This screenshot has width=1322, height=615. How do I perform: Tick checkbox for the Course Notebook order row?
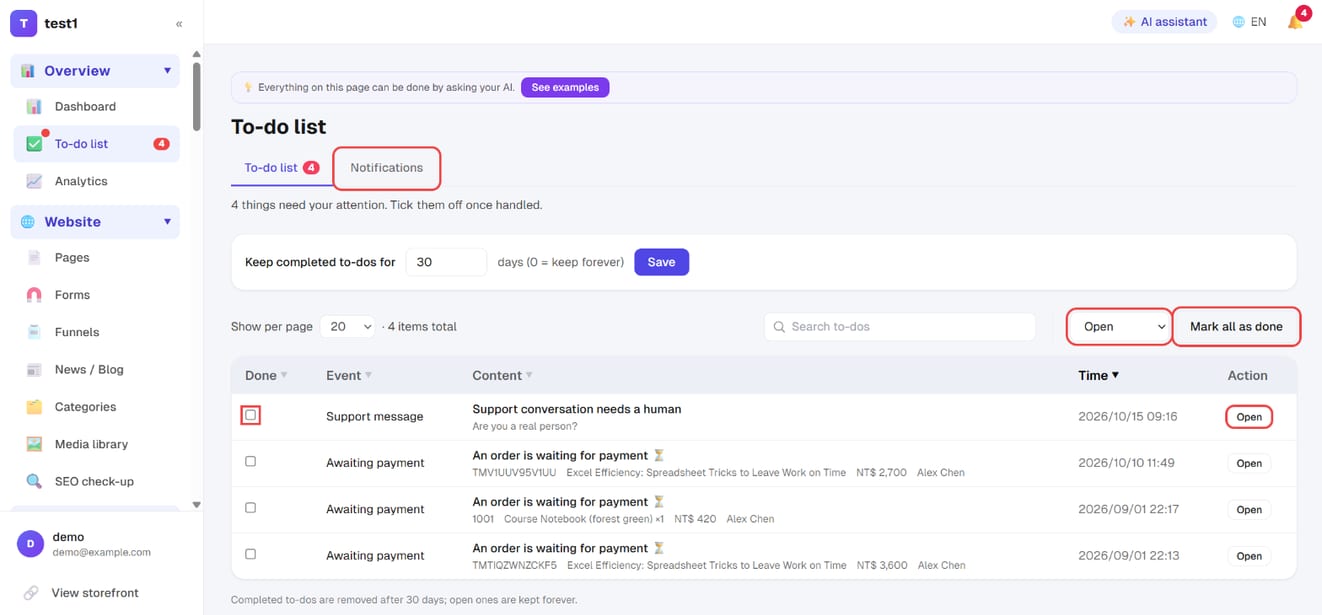[x=250, y=508]
